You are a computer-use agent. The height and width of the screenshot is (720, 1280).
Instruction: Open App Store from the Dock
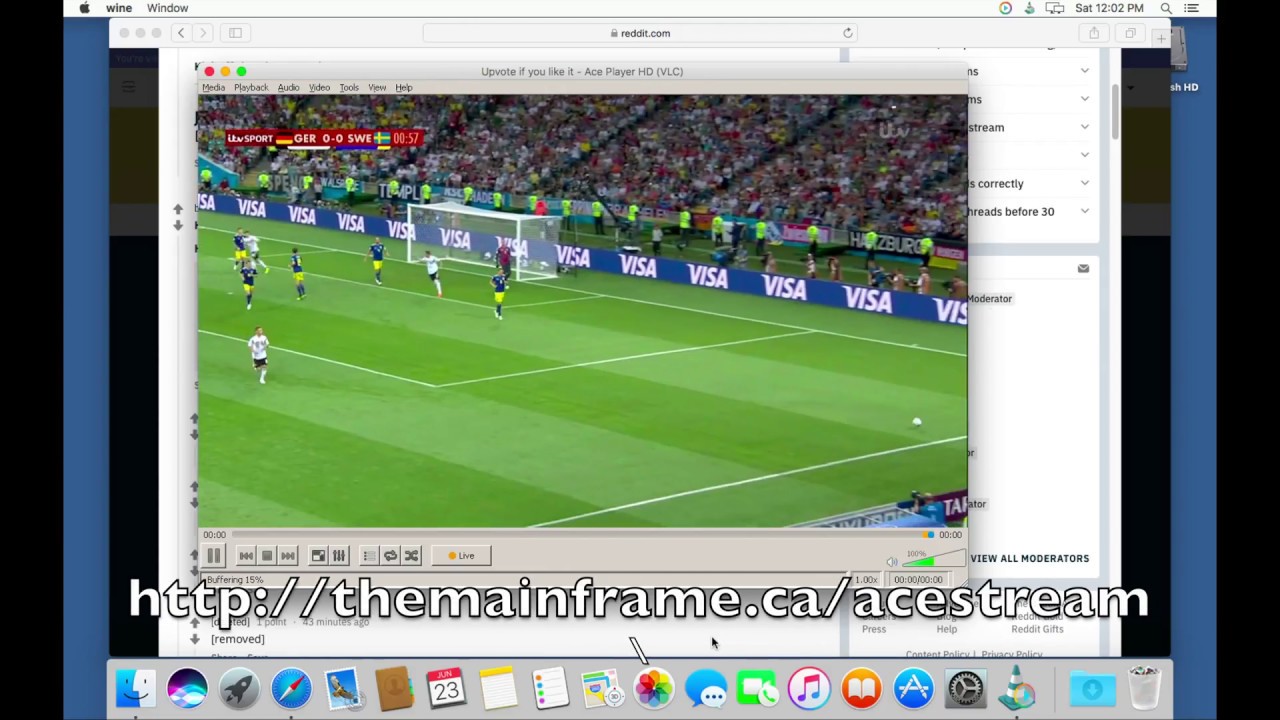913,689
